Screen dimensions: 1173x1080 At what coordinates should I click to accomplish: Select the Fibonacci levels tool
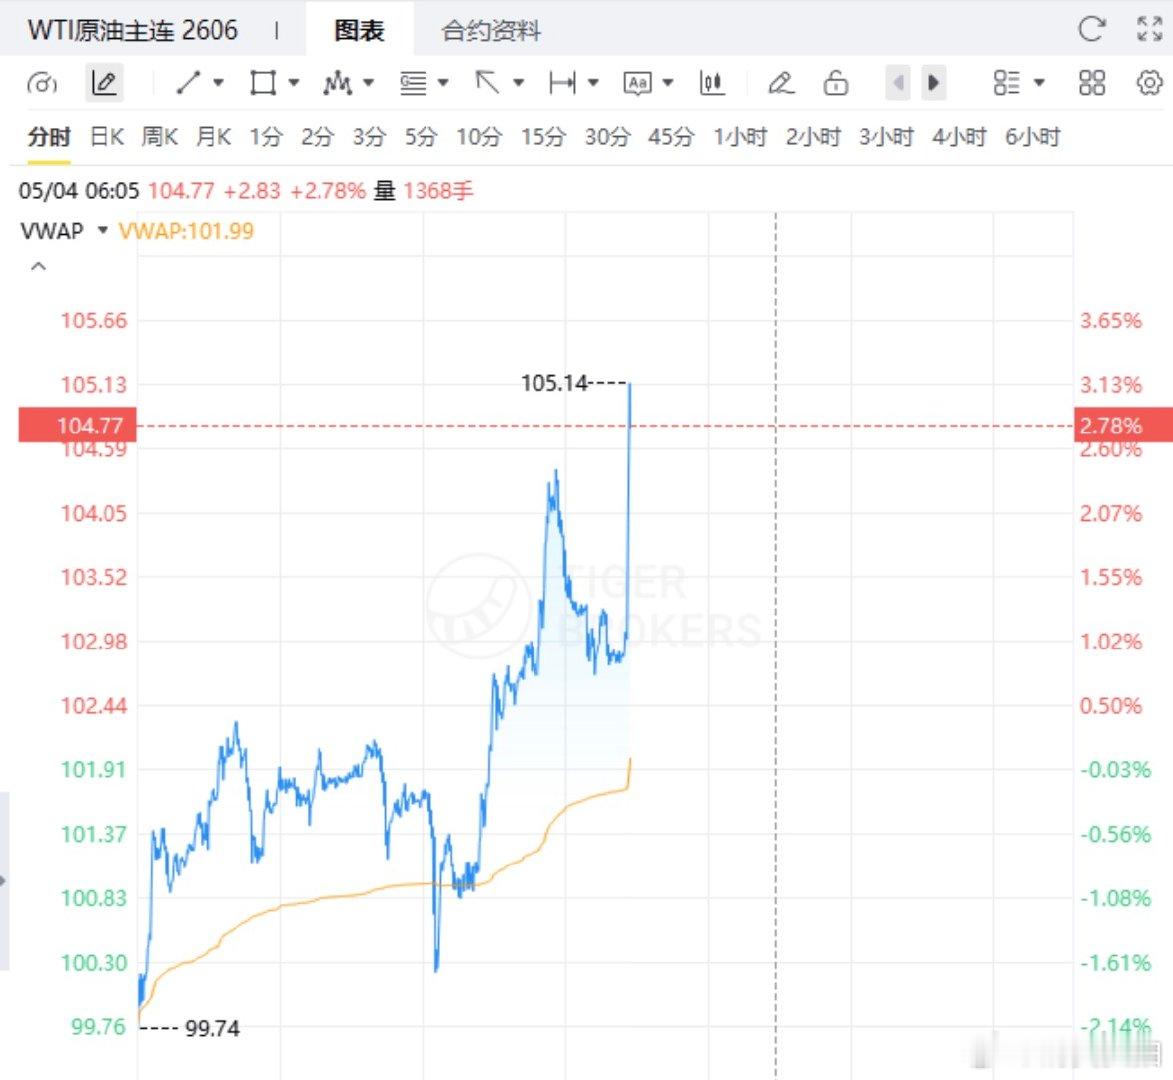(x=413, y=82)
